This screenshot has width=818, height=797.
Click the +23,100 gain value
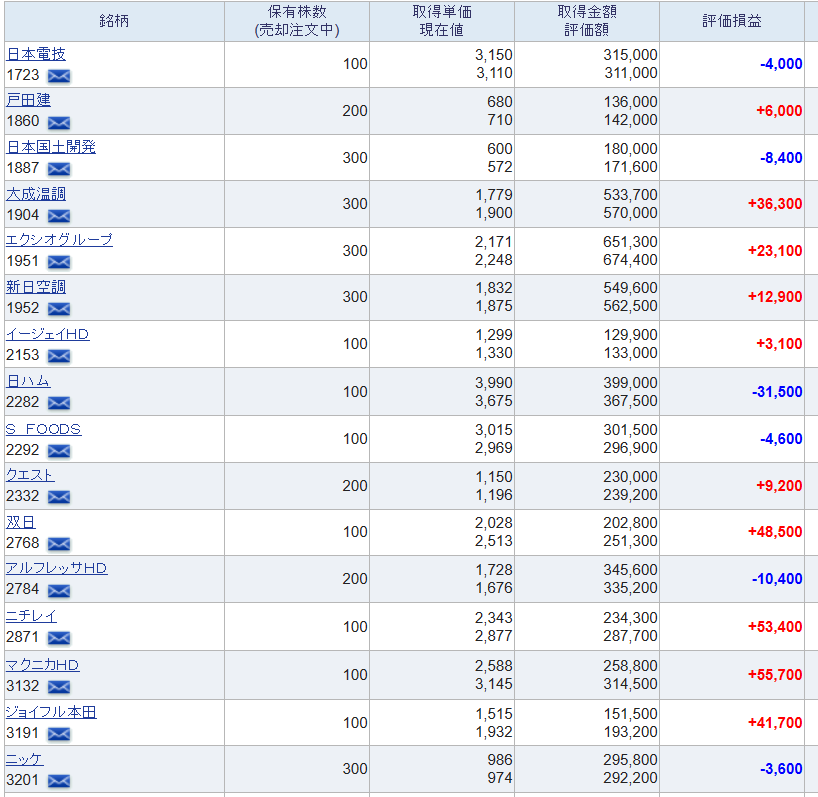click(x=775, y=251)
